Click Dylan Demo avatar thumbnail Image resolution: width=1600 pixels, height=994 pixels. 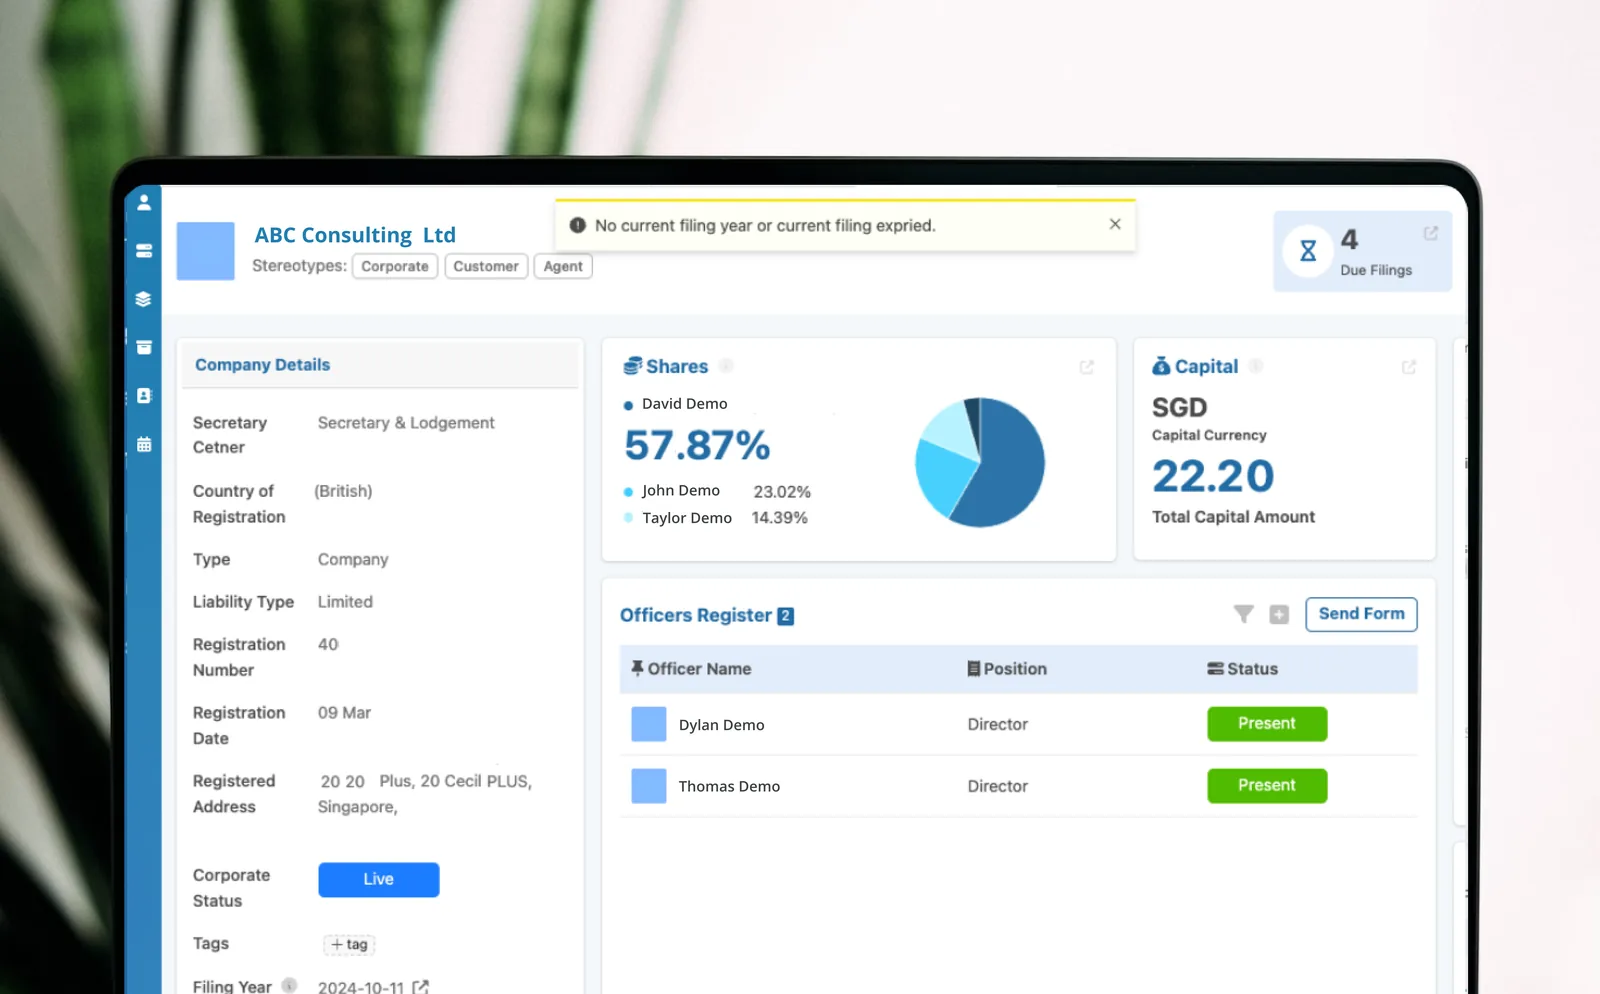(x=649, y=724)
